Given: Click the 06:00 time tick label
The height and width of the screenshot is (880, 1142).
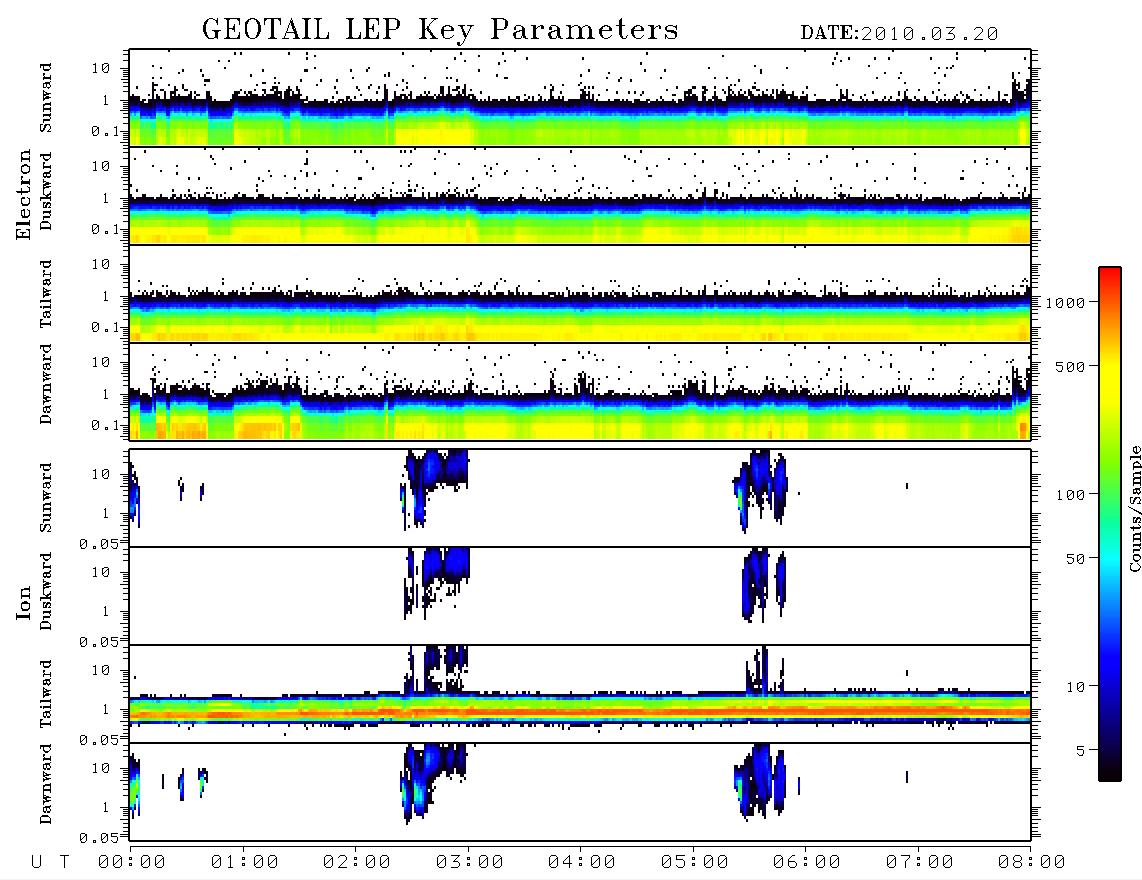Looking at the screenshot, I should (807, 862).
